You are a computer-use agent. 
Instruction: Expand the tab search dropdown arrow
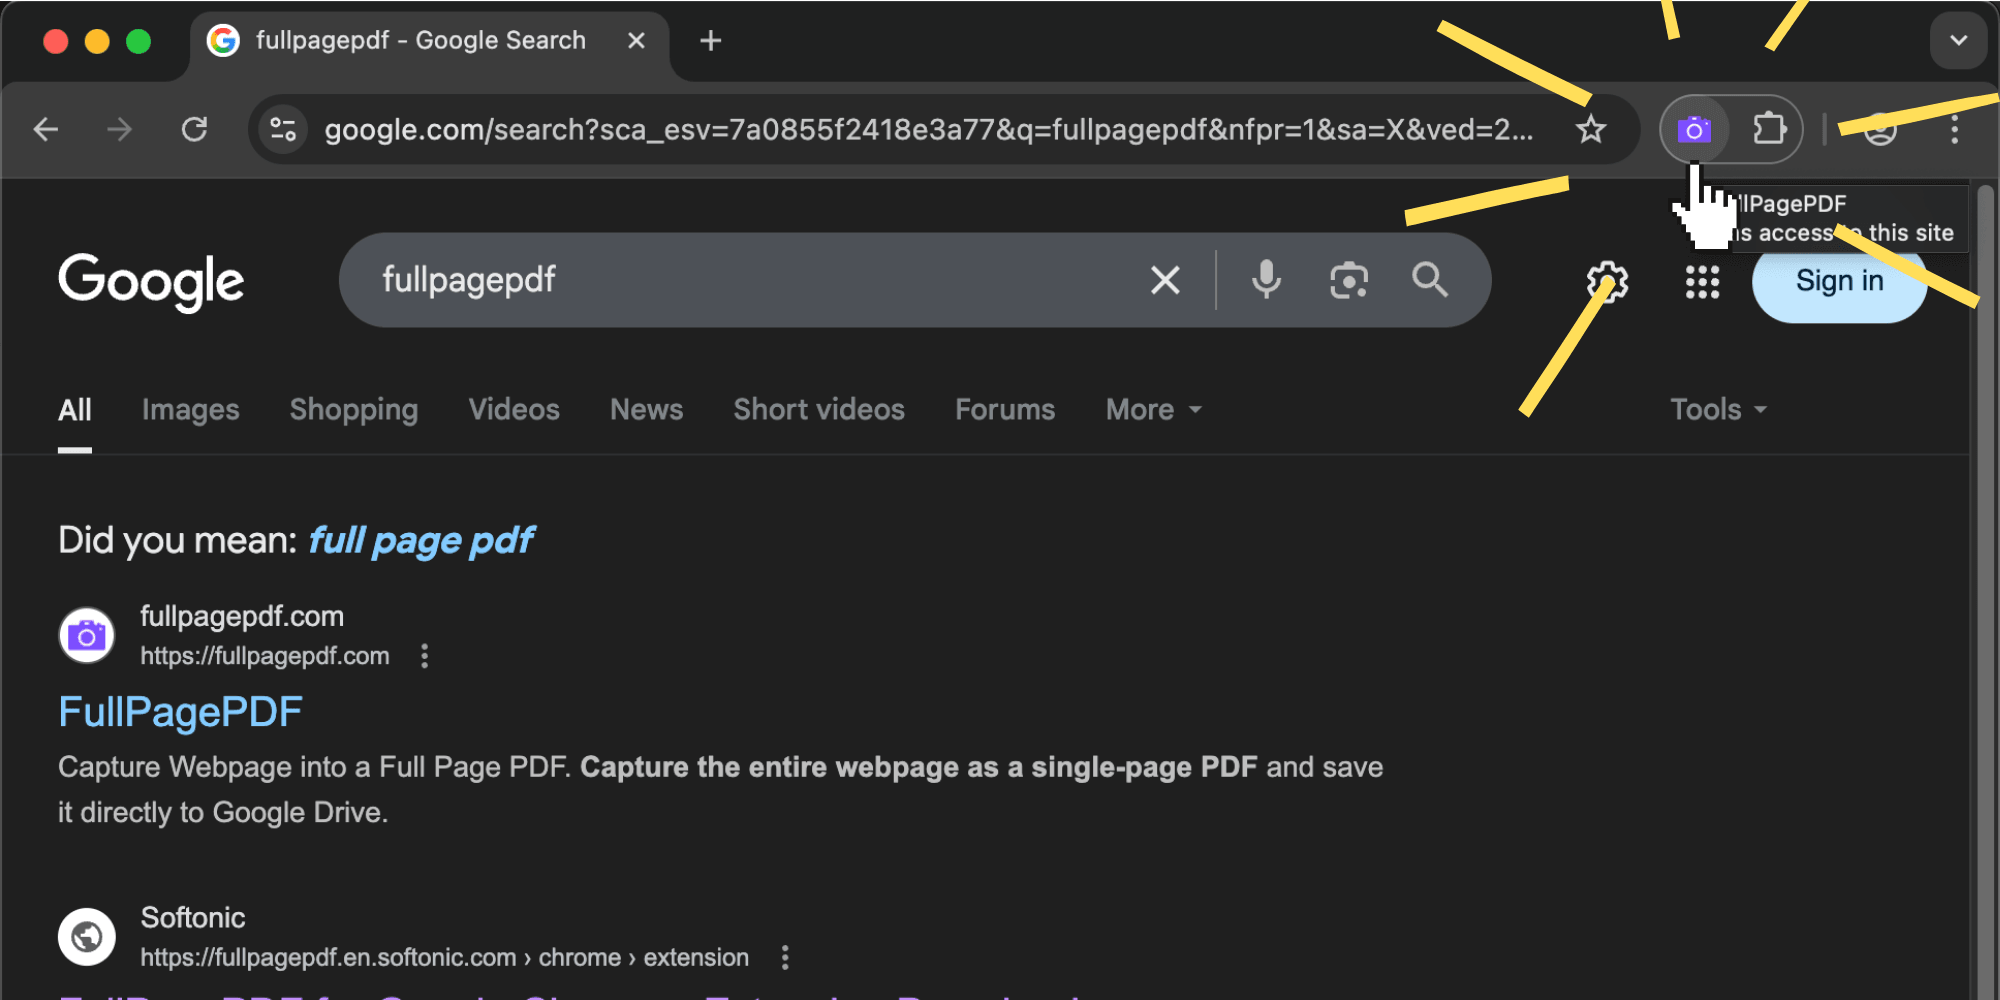point(1958,40)
